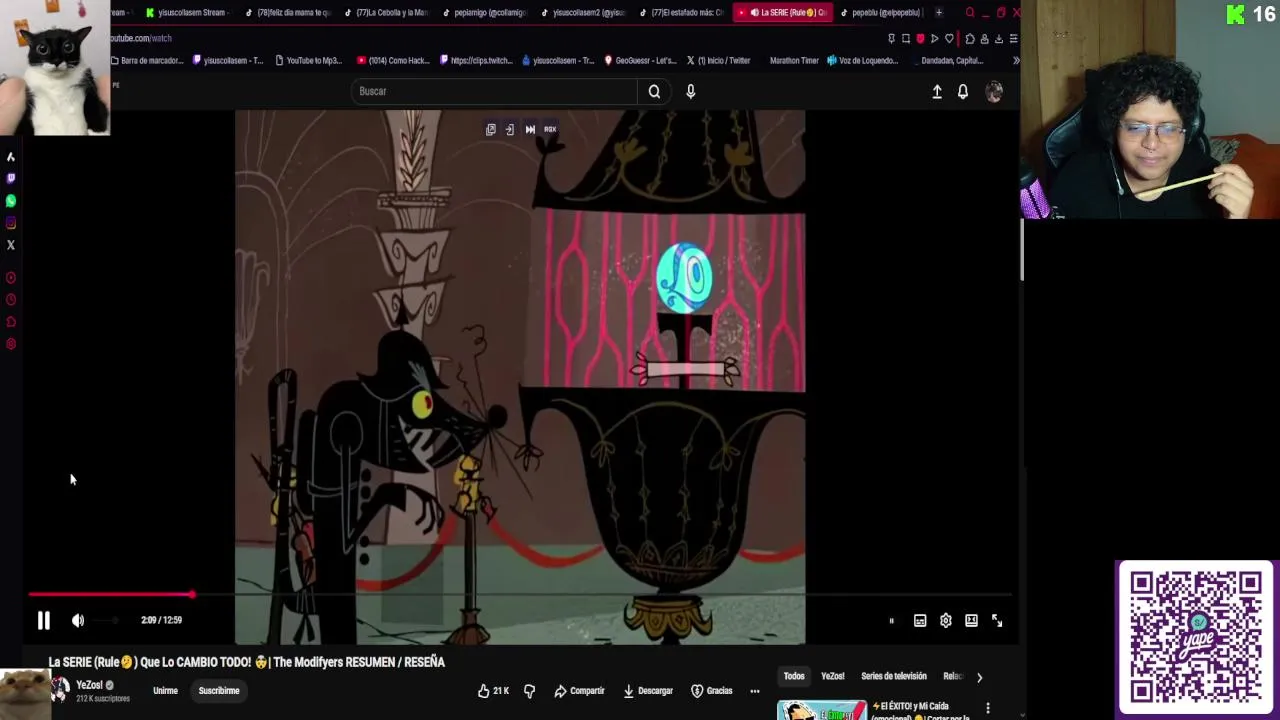The image size is (1280, 720).
Task: Open a new browser tab
Action: click(x=938, y=12)
